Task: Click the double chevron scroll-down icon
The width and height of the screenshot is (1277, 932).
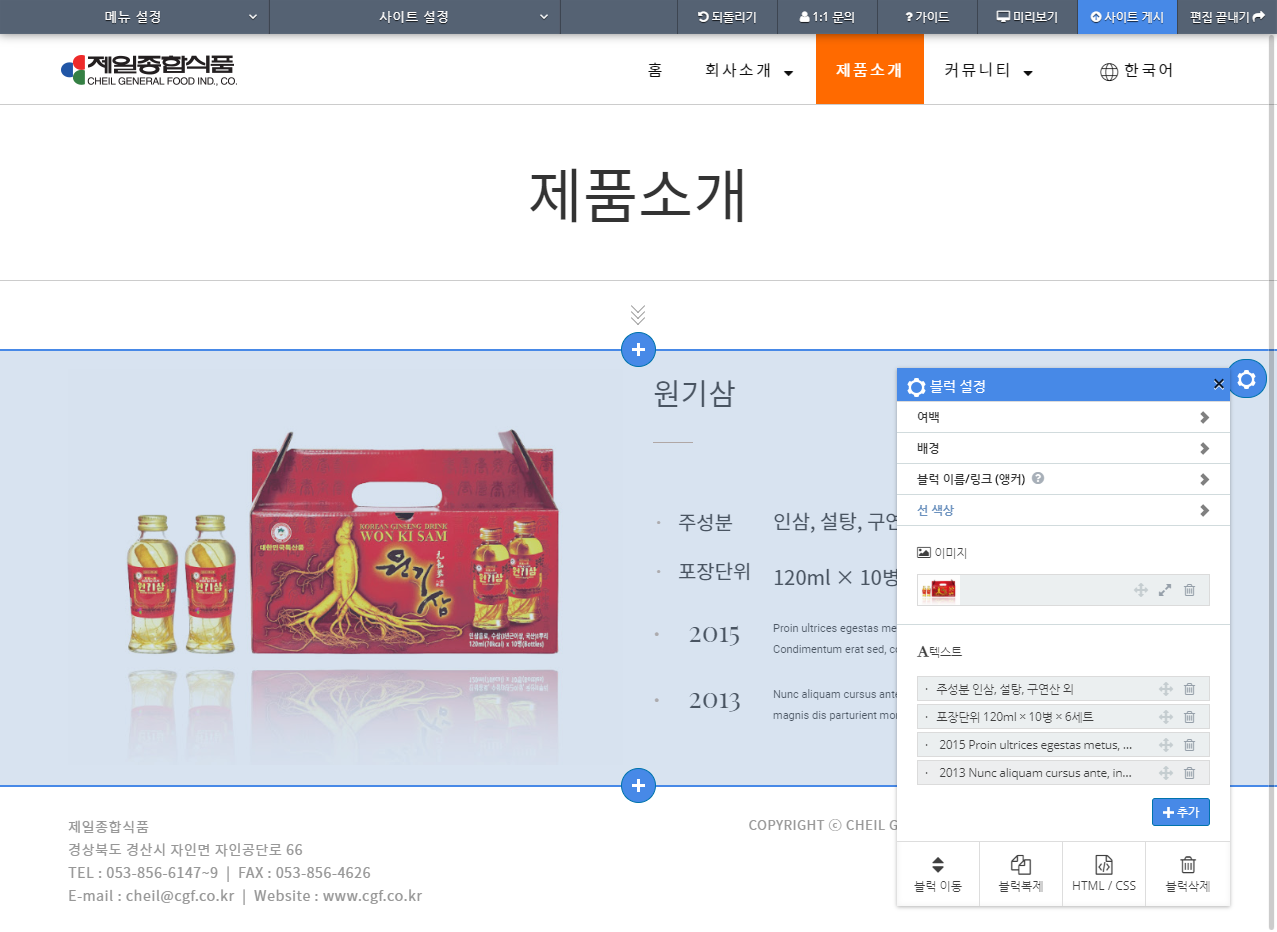Action: click(638, 315)
